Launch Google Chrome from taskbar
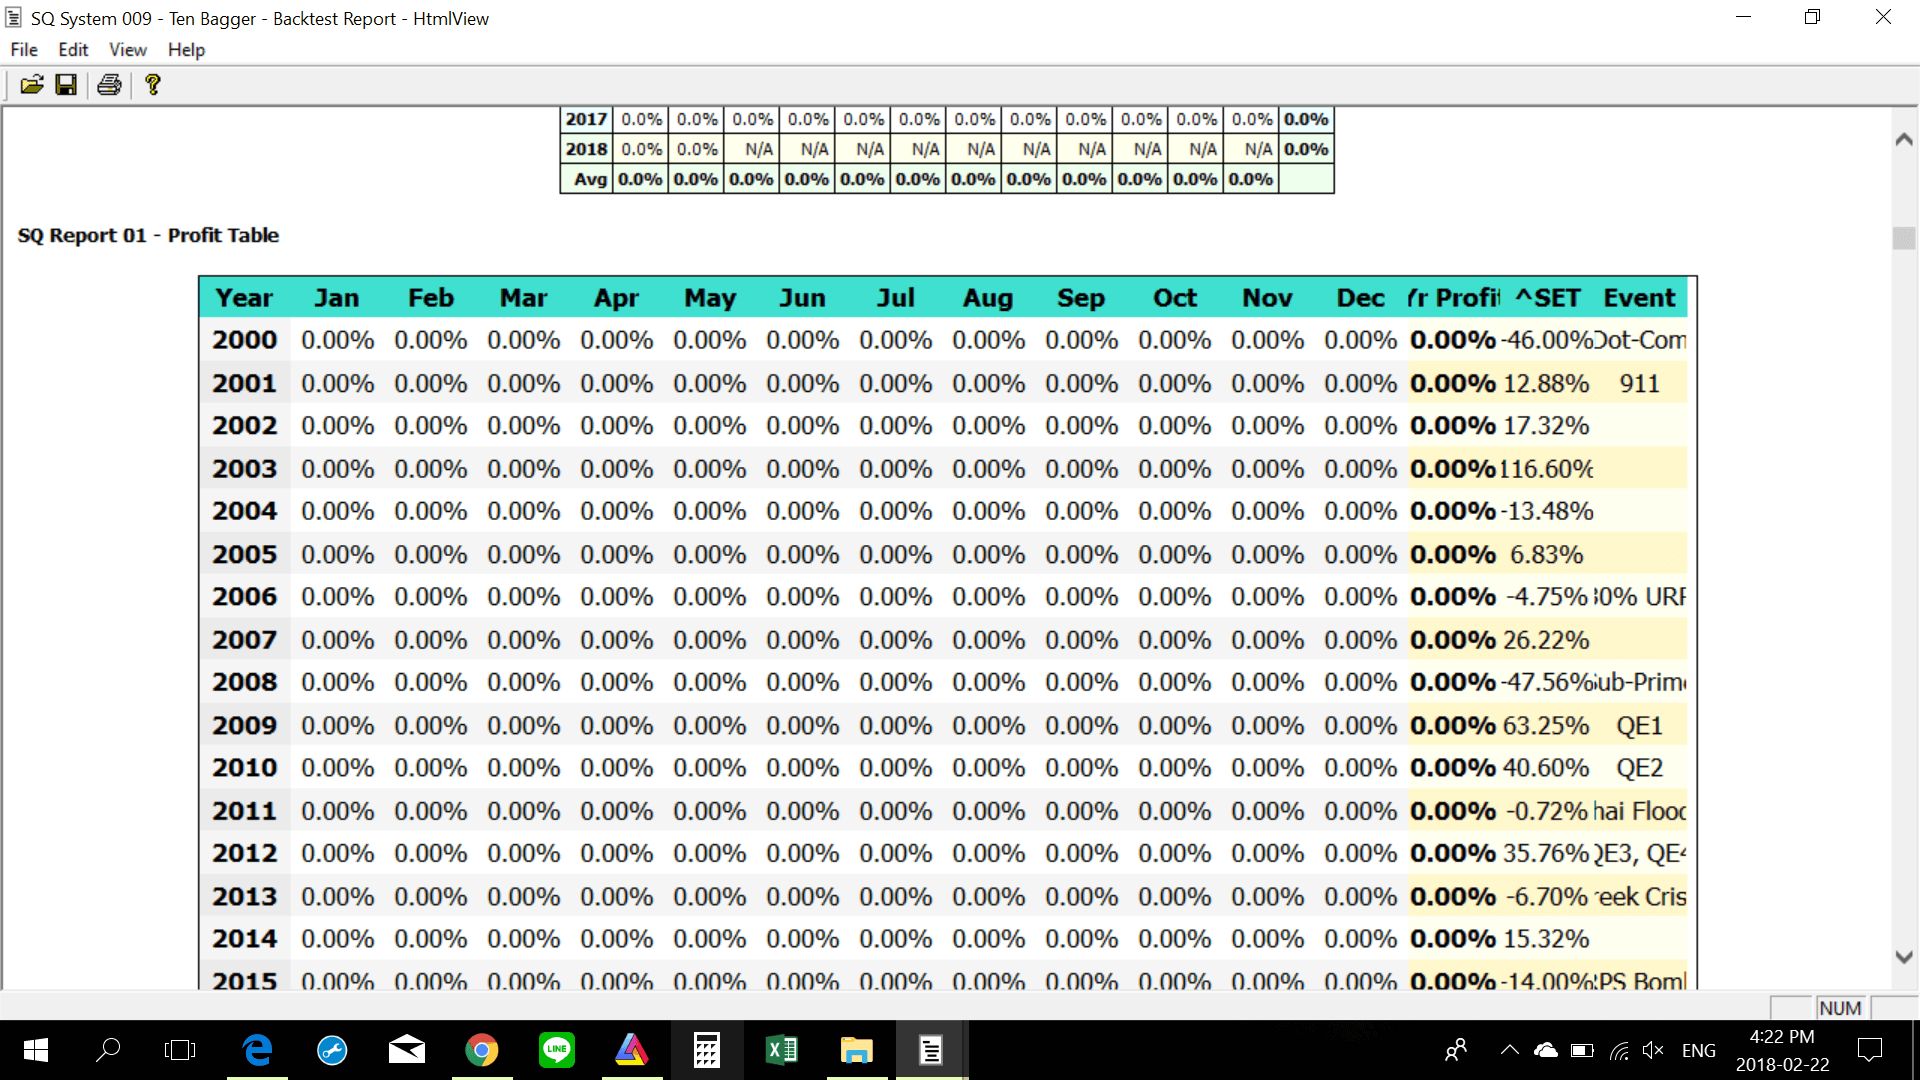The image size is (1920, 1080). pyautogui.click(x=482, y=1050)
